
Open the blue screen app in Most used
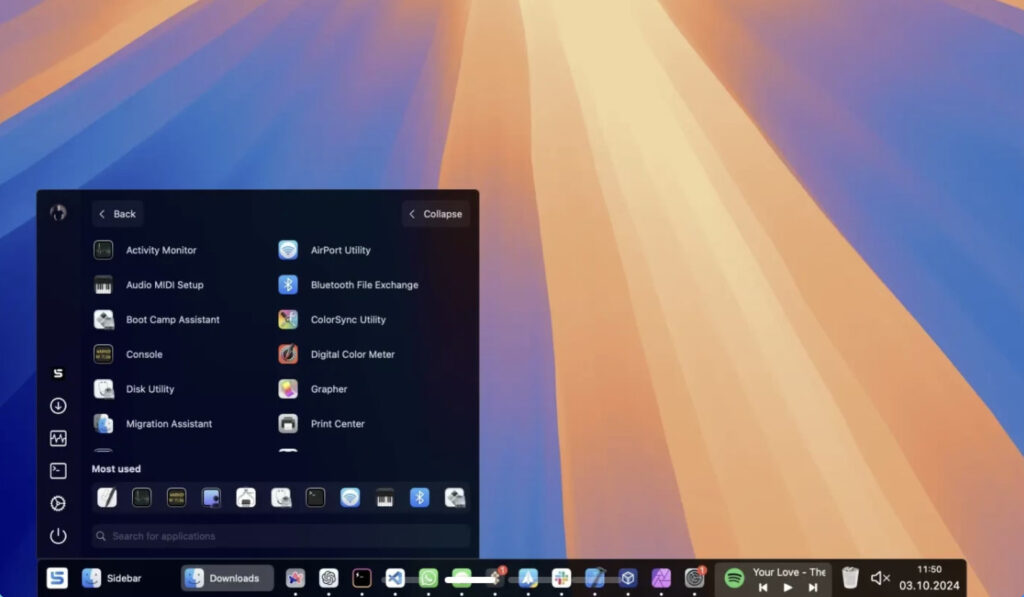[211, 498]
